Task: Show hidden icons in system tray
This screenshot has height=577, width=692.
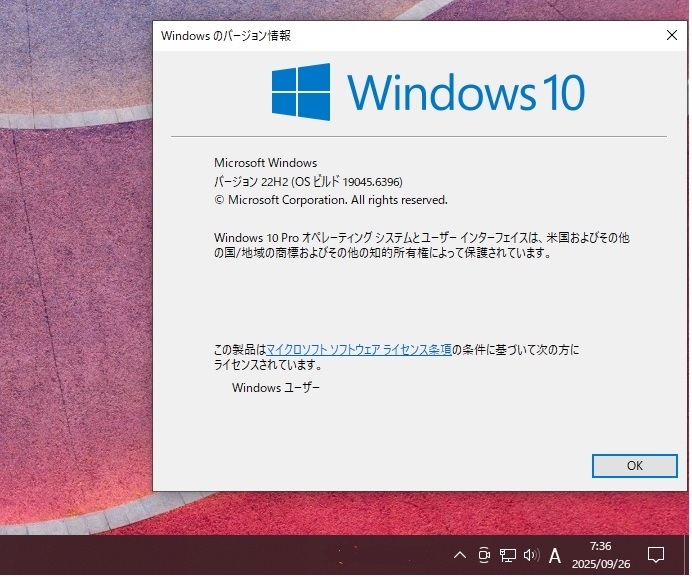Action: (462, 557)
